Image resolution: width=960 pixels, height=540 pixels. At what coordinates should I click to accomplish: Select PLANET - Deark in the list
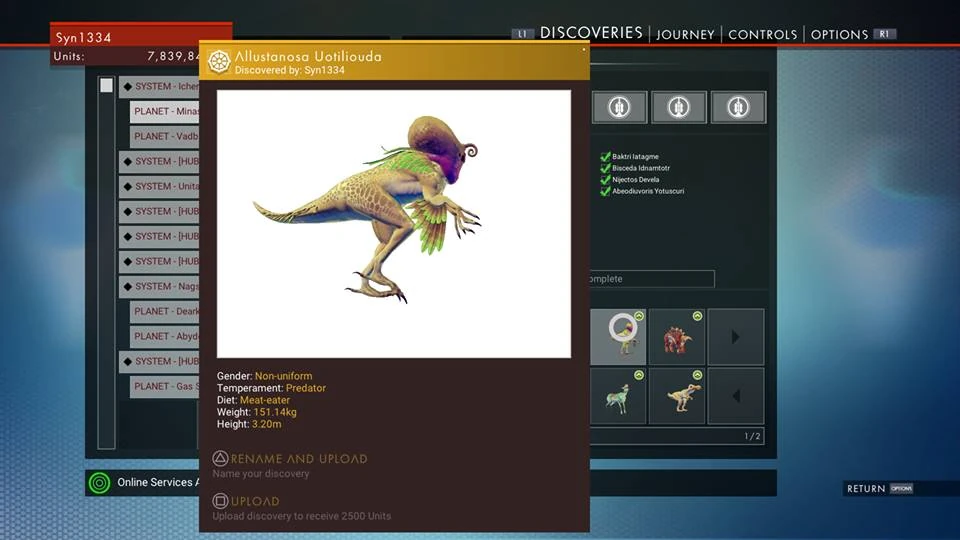coord(165,312)
